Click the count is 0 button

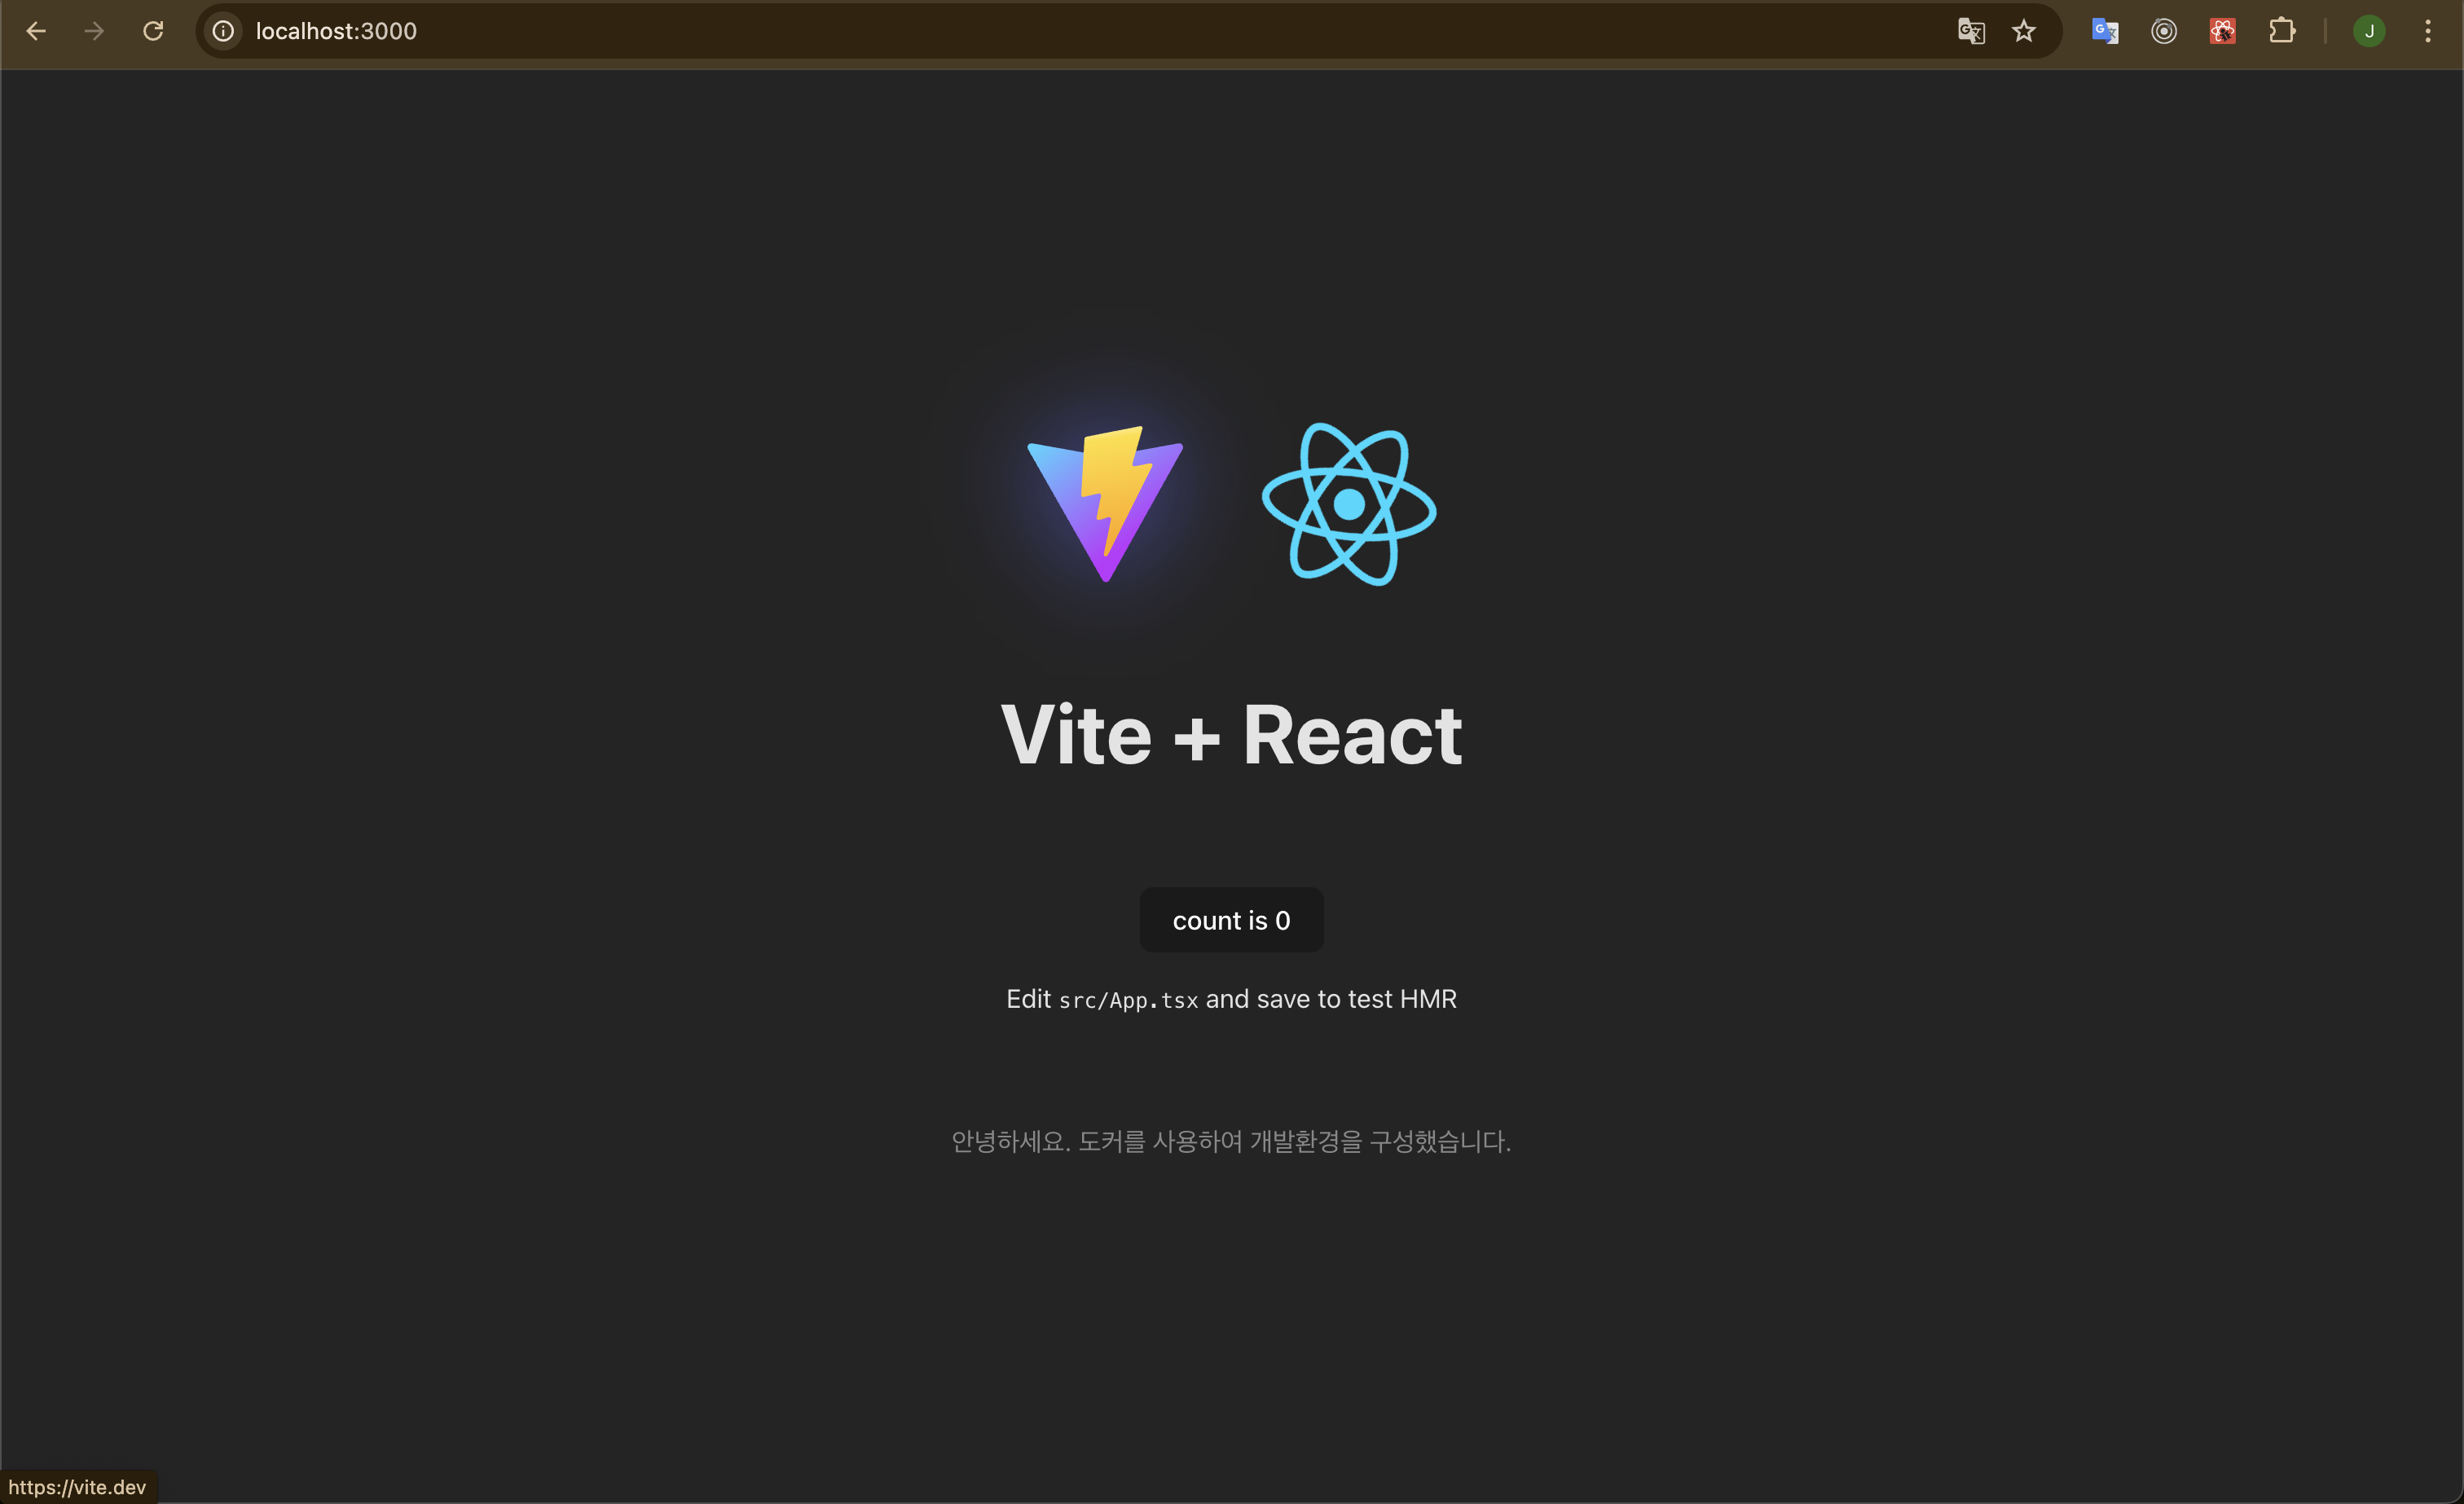pyautogui.click(x=1232, y=920)
